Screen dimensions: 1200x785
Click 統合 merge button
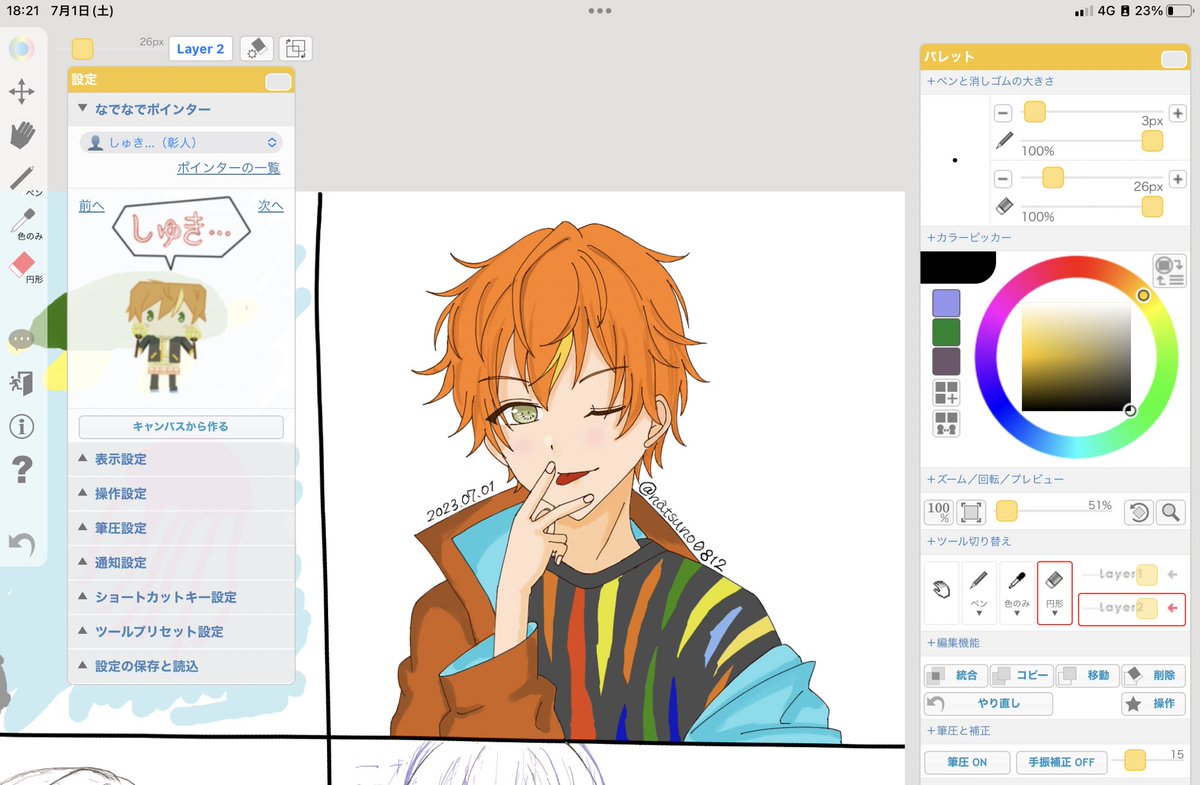tap(956, 676)
